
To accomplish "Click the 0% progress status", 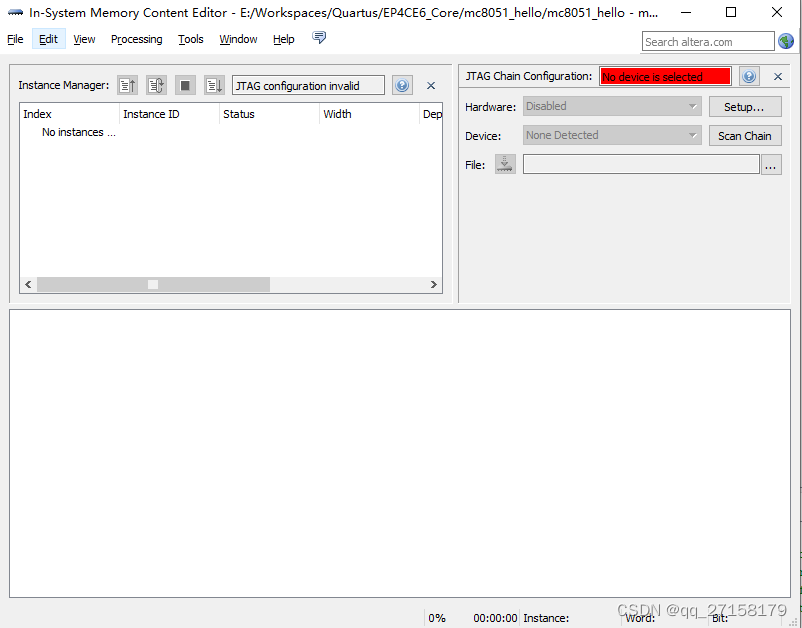I will tap(437, 618).
